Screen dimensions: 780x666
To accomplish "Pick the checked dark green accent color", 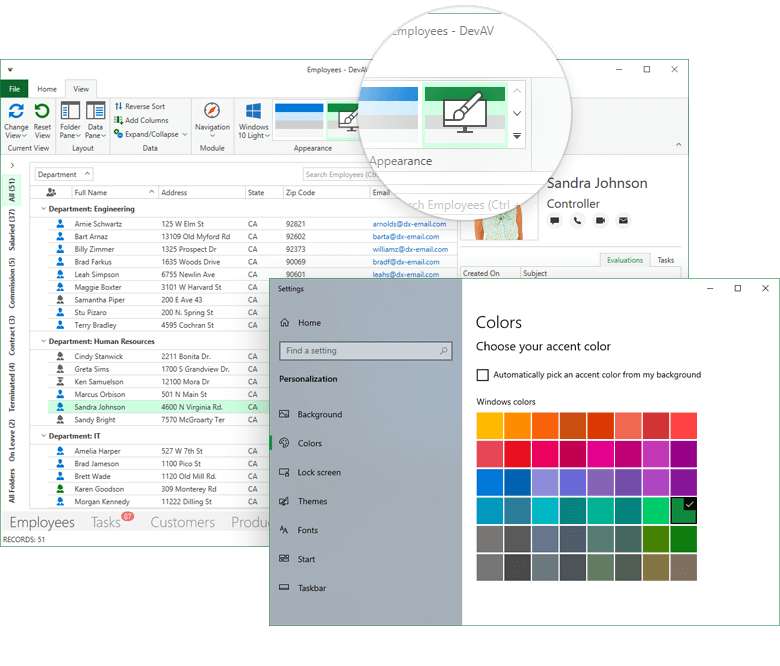I will [x=683, y=511].
